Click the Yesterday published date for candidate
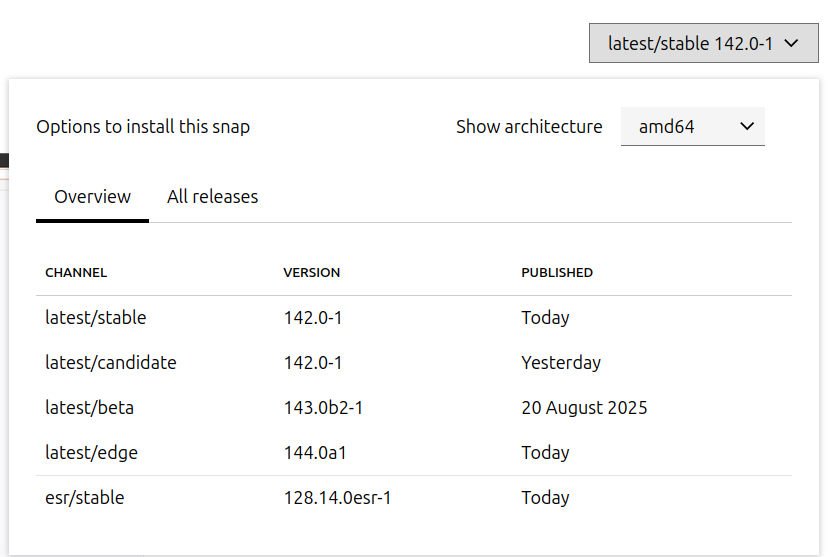Screen dimensions: 829x557 click(561, 363)
